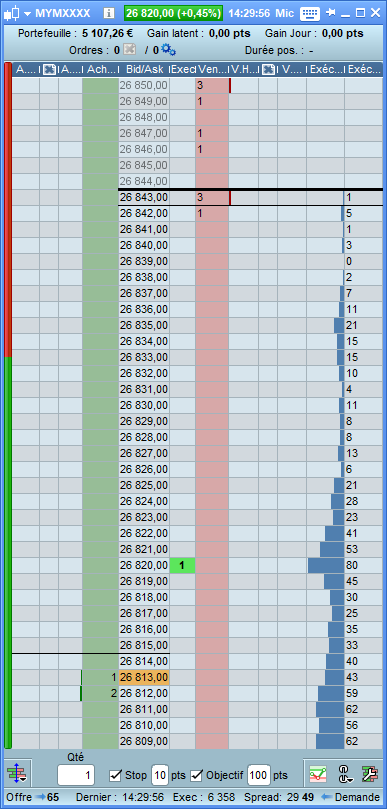The image size is (387, 809).
Task: Open the order book centering icon at bottom left
Action: (x=18, y=774)
